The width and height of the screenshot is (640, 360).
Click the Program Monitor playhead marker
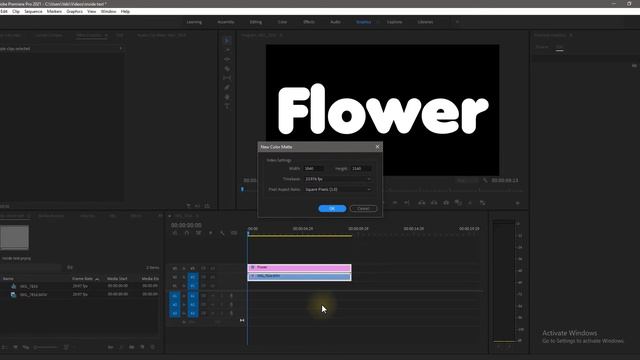pyautogui.click(x=242, y=189)
